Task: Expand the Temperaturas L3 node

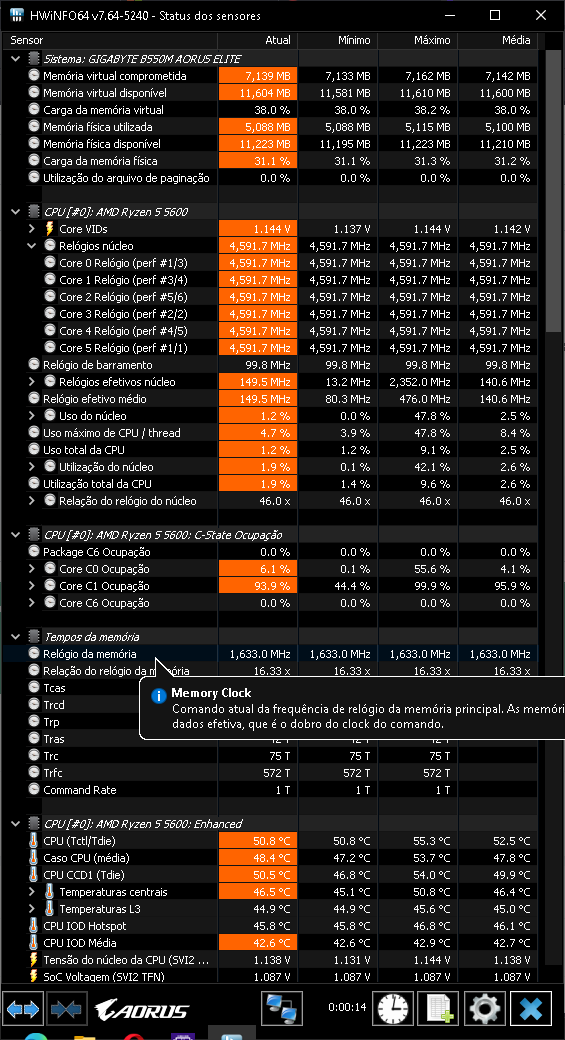Action: coord(32,909)
